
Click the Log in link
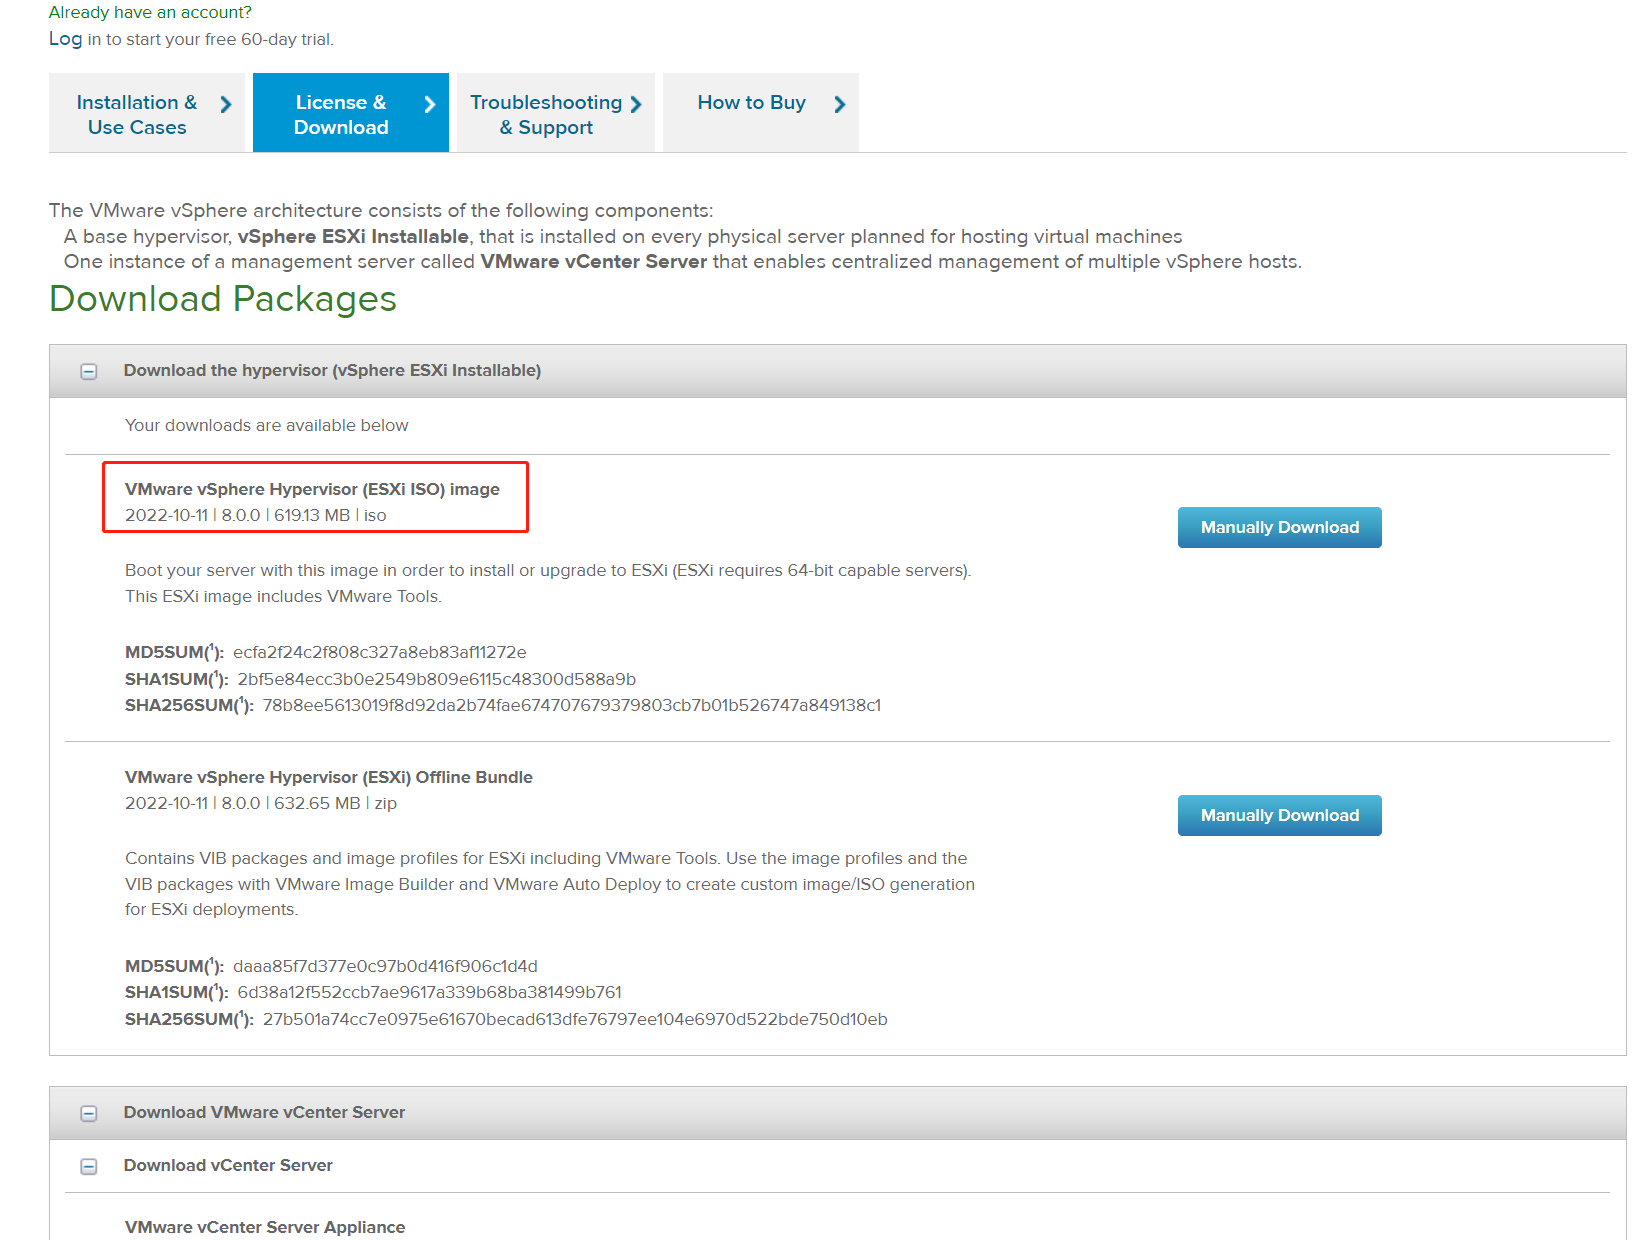(x=65, y=39)
